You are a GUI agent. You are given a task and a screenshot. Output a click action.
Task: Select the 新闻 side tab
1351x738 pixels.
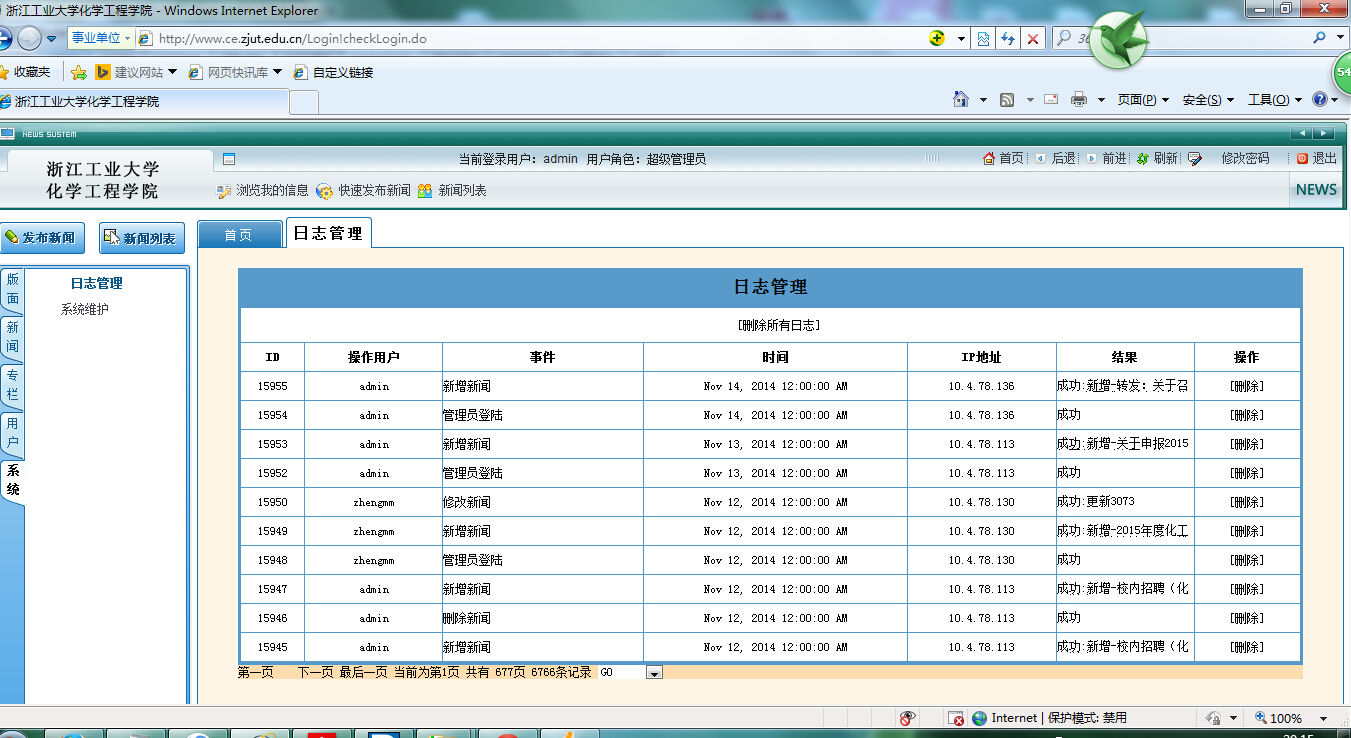[12, 337]
